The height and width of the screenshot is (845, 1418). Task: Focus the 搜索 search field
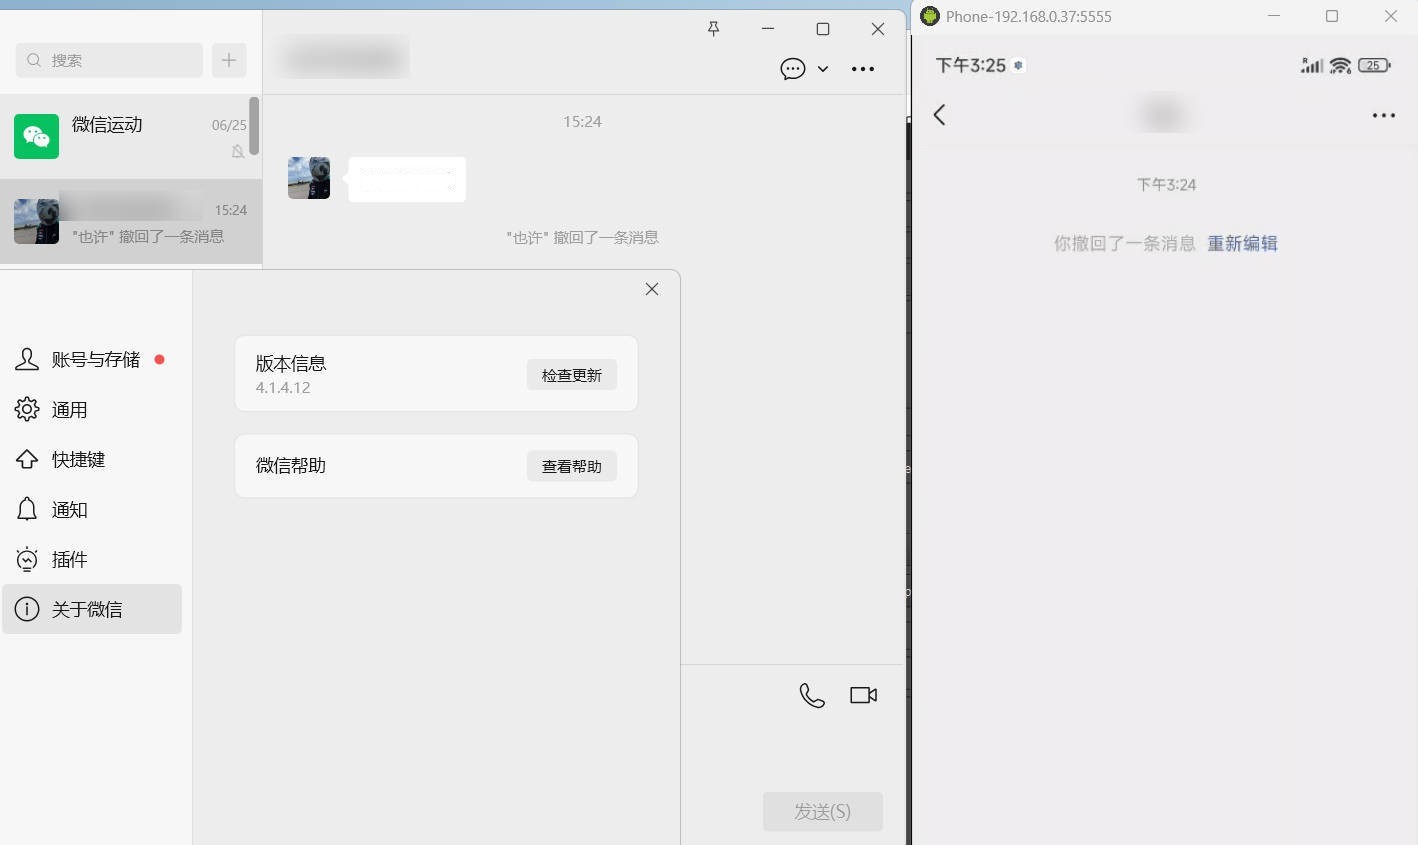109,60
